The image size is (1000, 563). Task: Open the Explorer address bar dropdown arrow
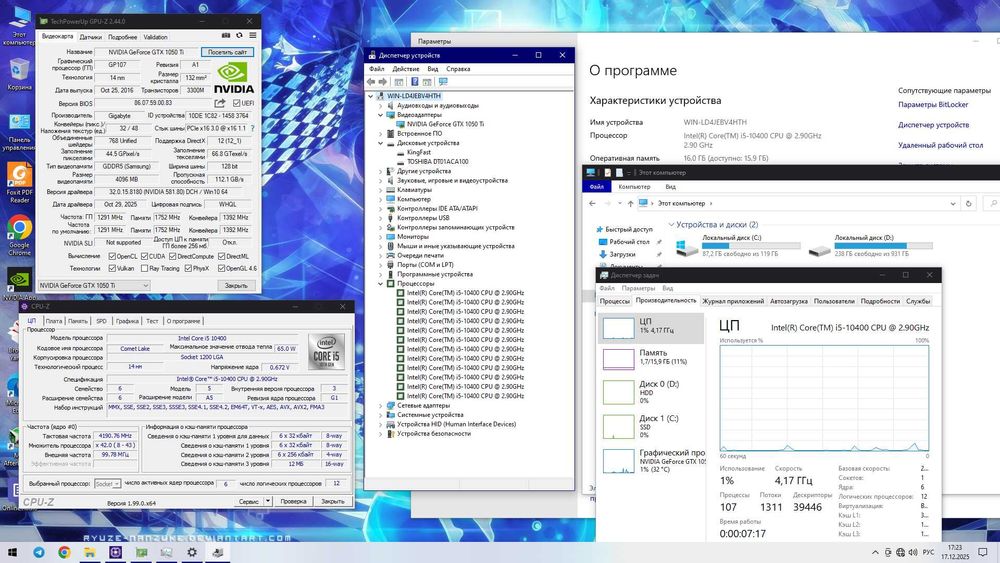pyautogui.click(x=953, y=203)
